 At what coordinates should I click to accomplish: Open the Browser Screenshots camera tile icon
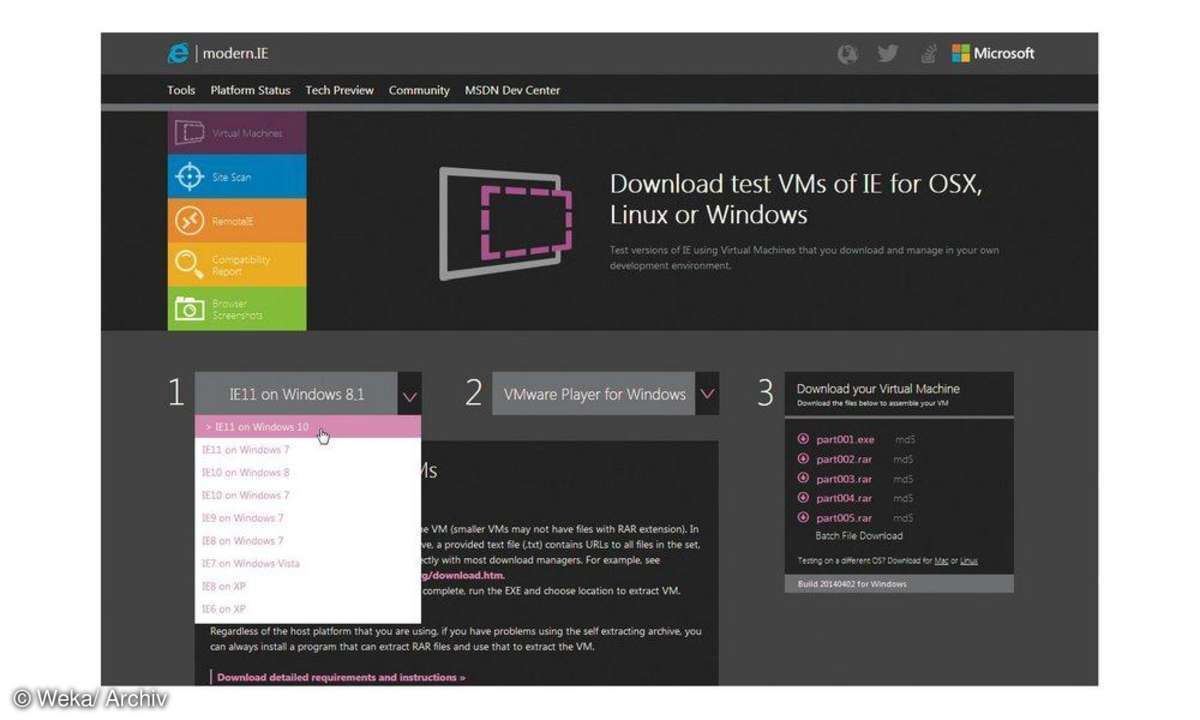click(x=189, y=309)
